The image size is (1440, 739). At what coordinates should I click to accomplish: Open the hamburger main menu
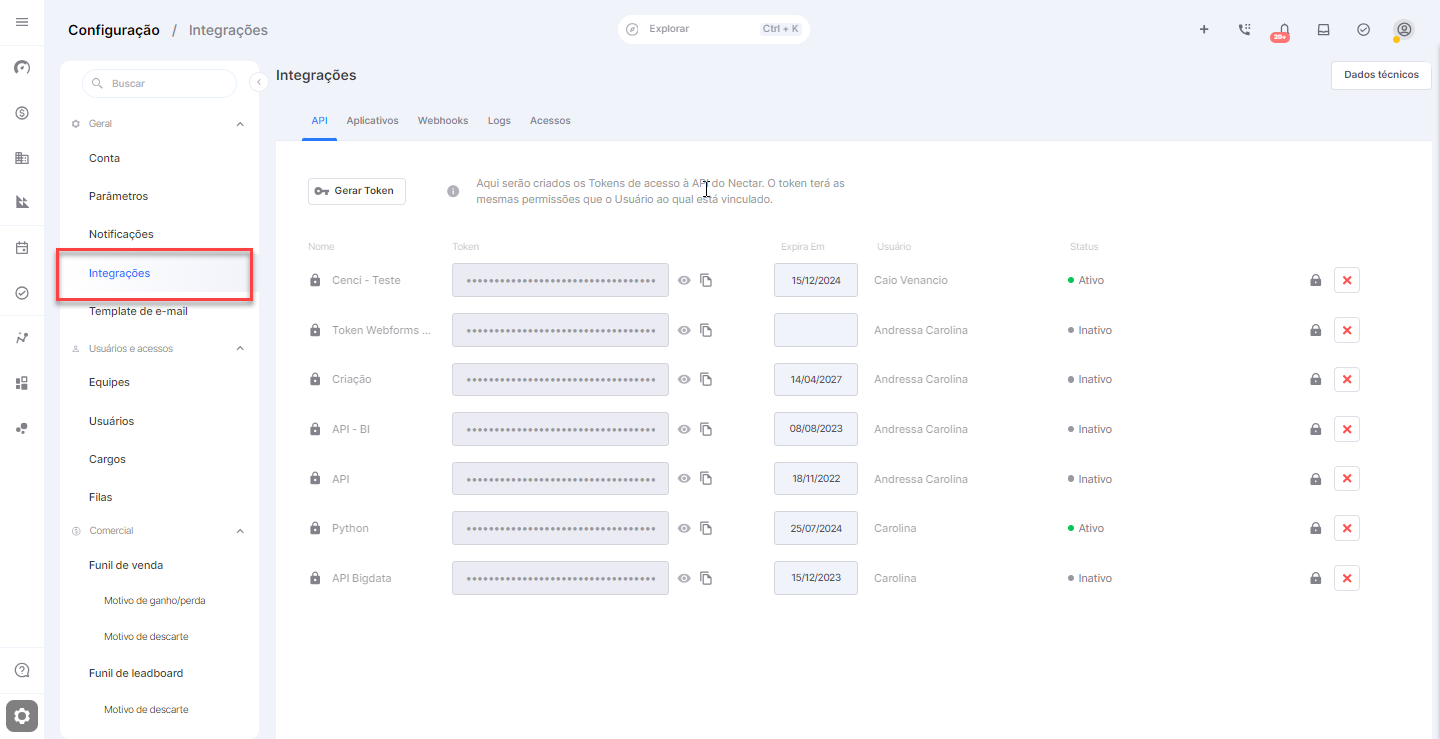click(22, 22)
